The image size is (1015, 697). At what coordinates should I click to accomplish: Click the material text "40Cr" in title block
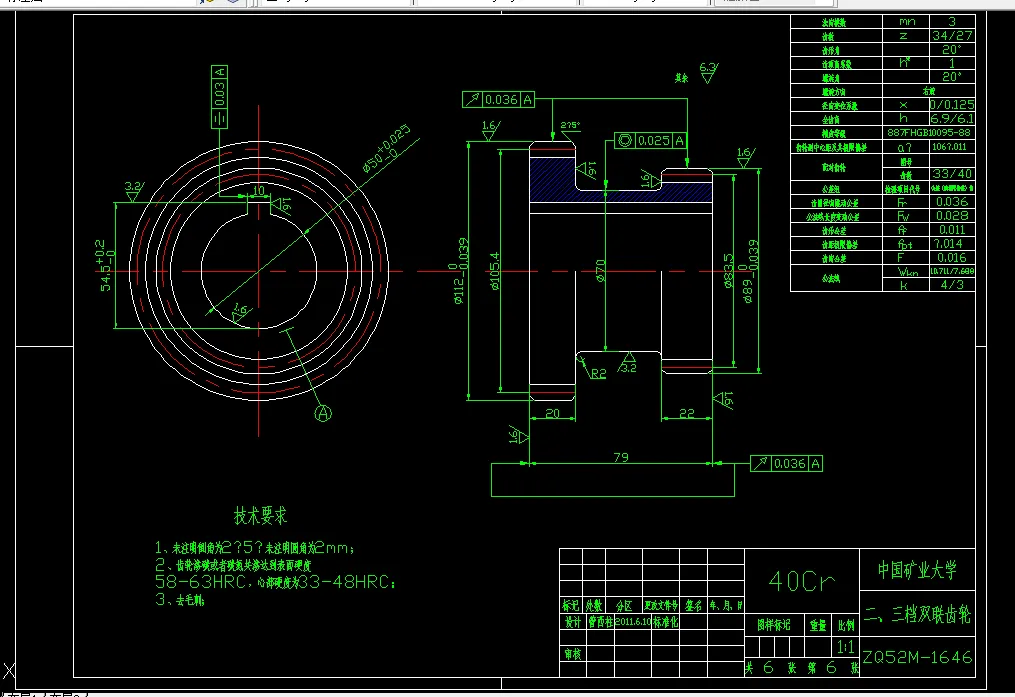click(801, 581)
